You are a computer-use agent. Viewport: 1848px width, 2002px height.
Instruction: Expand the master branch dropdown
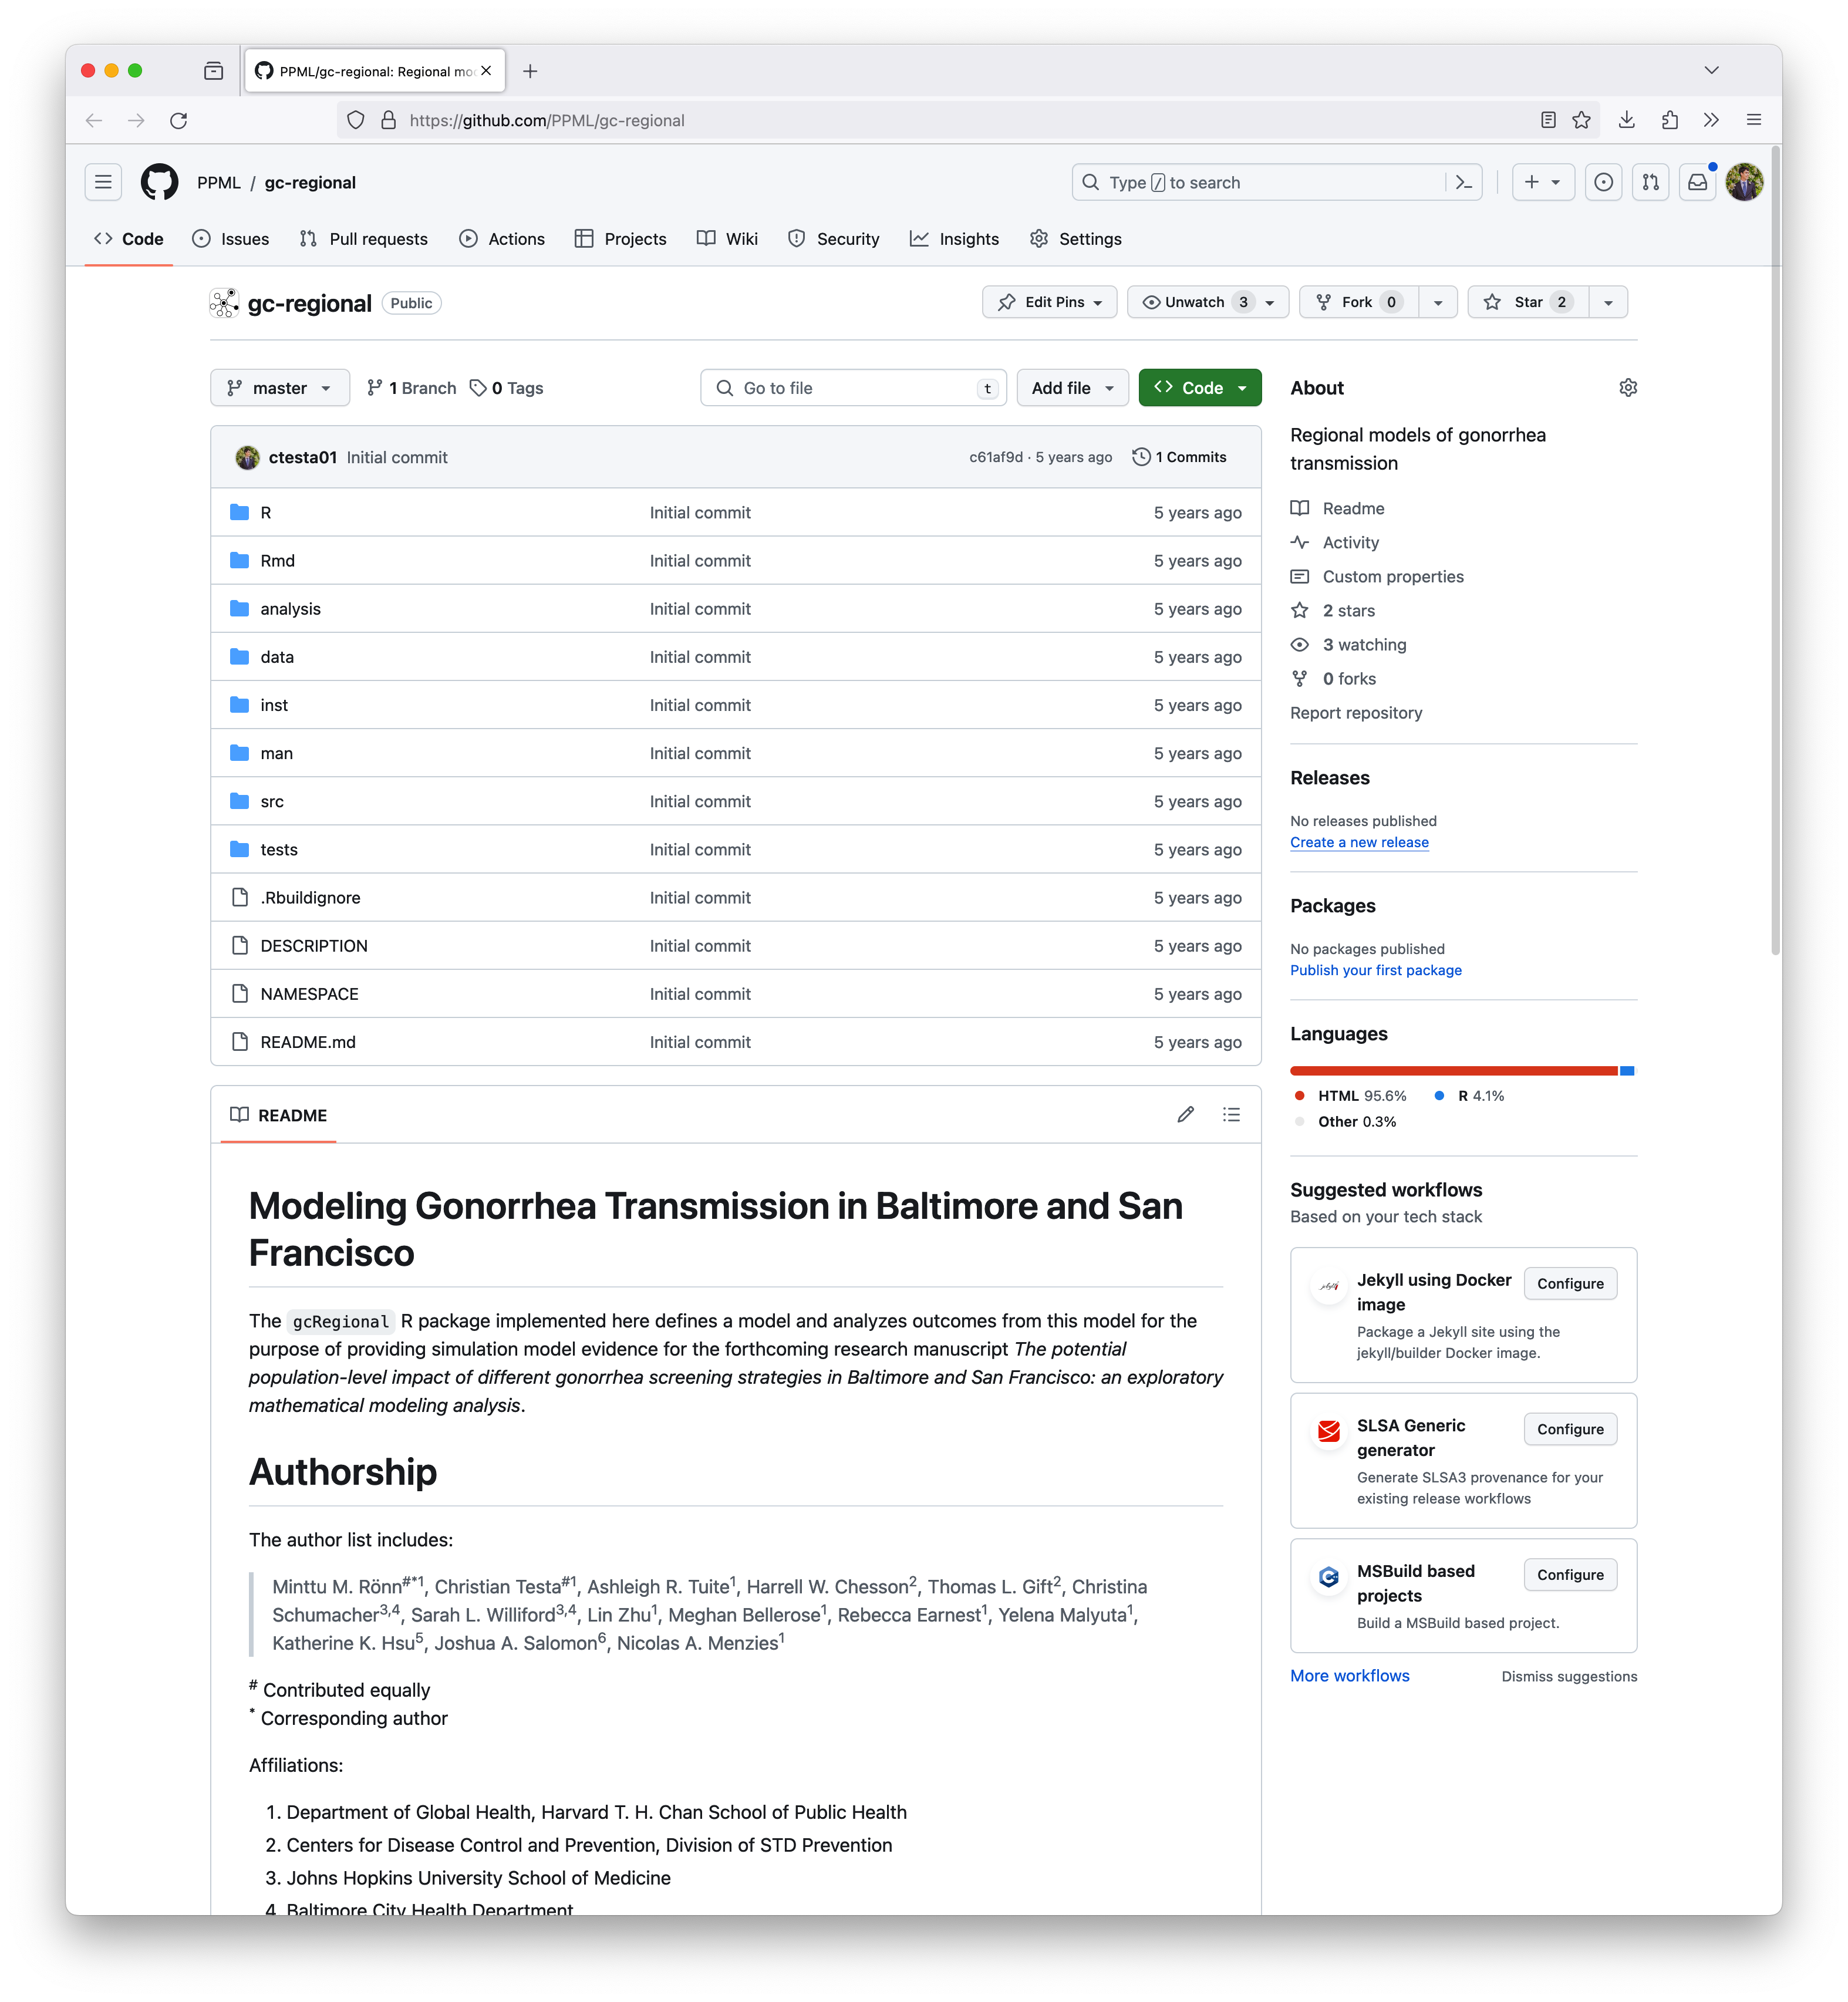click(279, 388)
